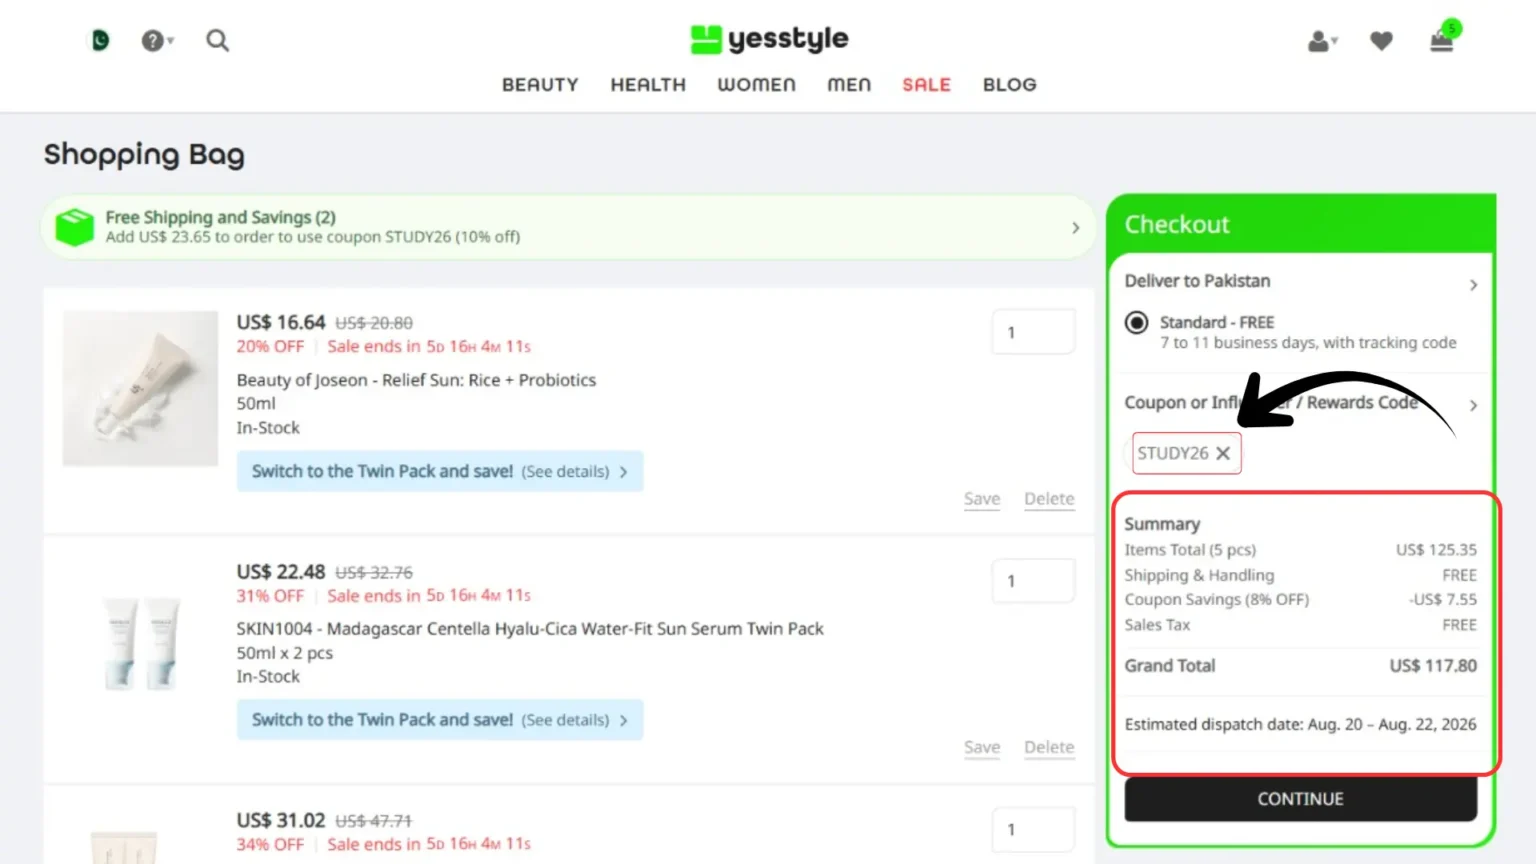
Task: Click the US$ 22.48 price
Action: point(281,572)
